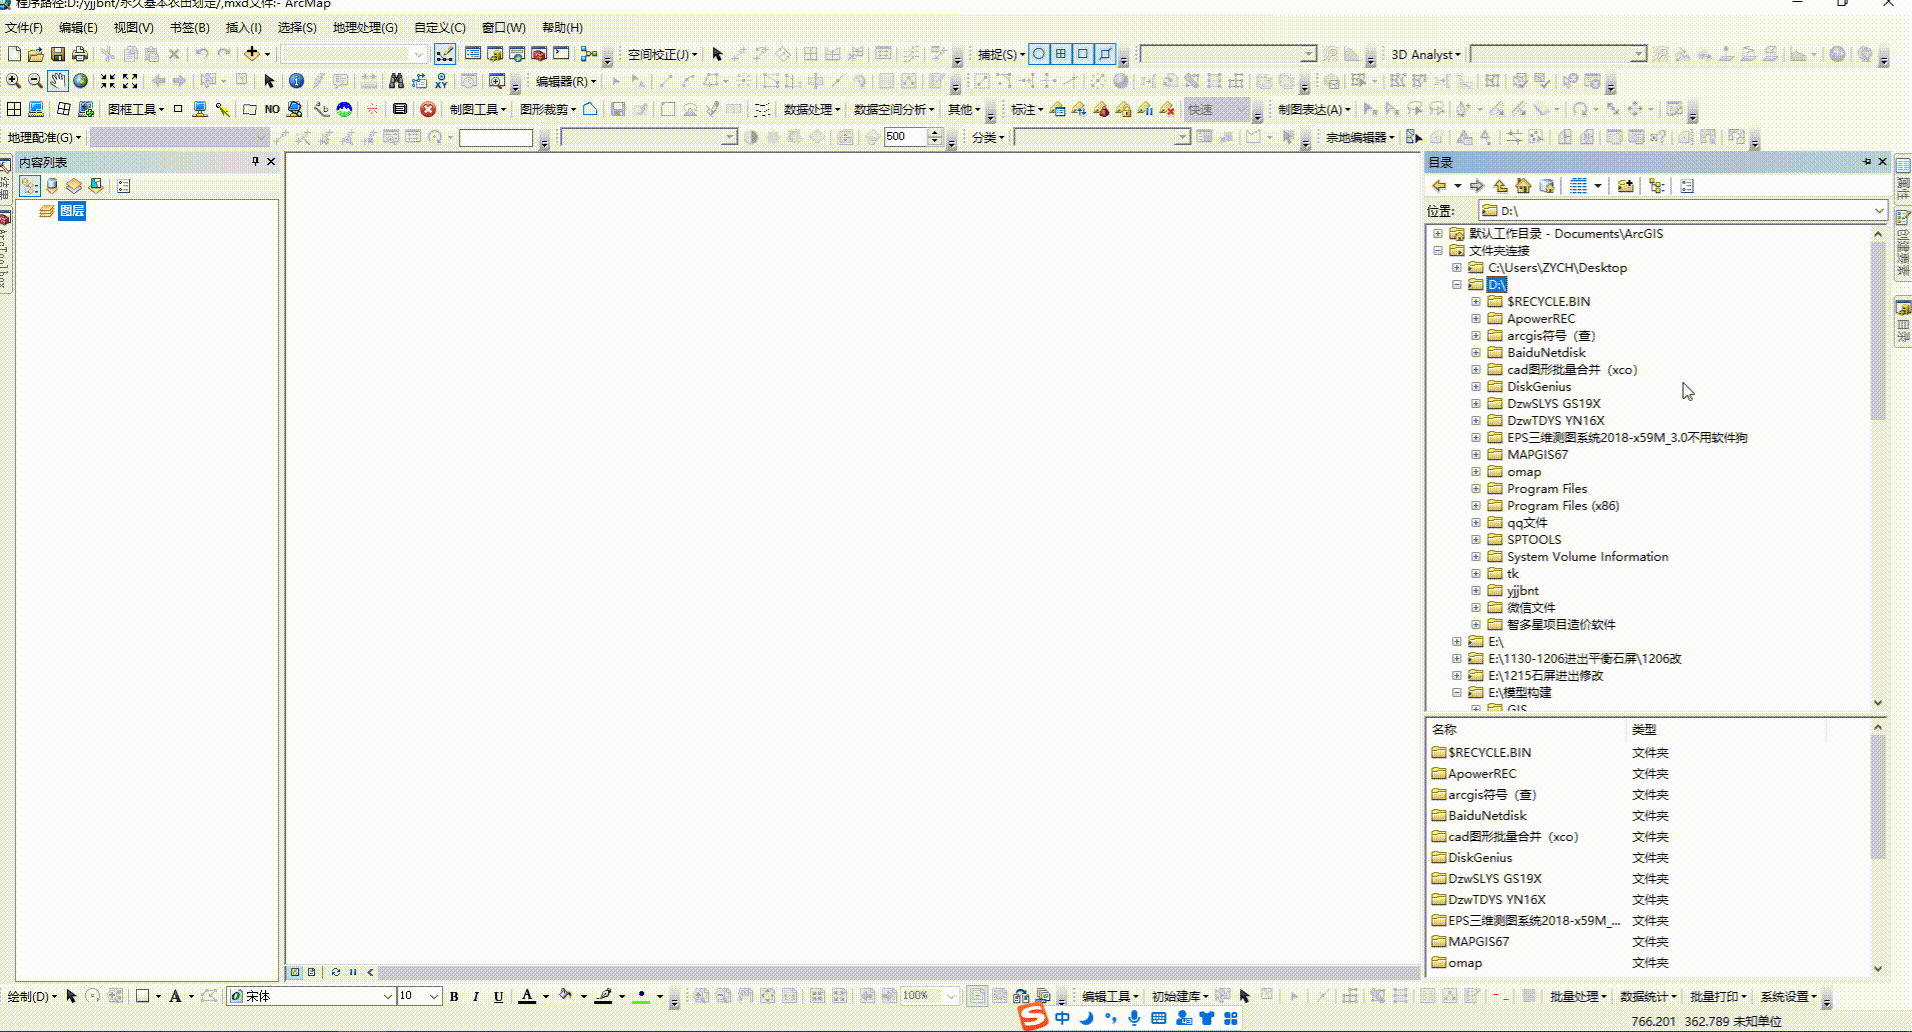Screen dimensions: 1912x1032
Task: Click the 数据处理 button
Action: [808, 110]
